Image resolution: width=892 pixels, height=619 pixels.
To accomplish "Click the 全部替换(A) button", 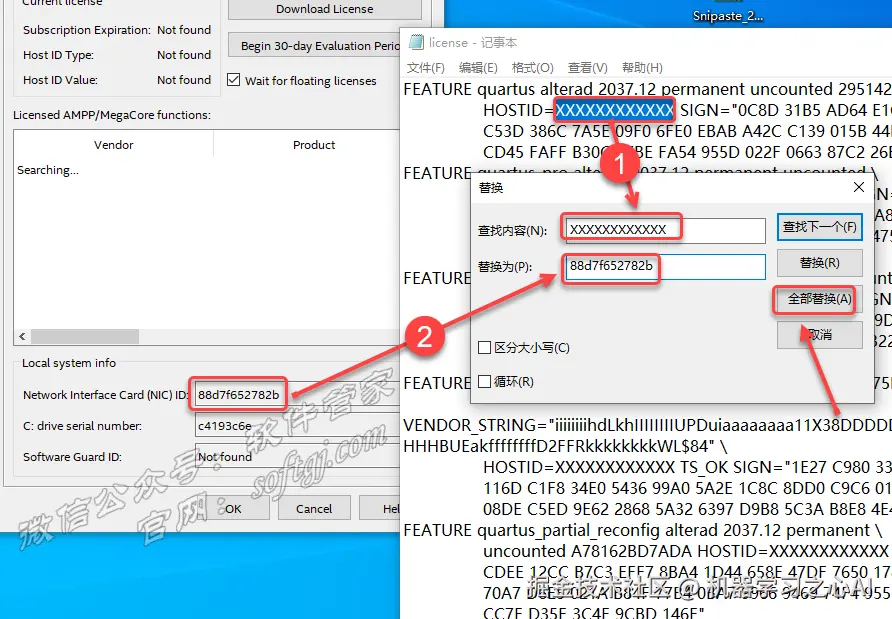I will click(820, 299).
